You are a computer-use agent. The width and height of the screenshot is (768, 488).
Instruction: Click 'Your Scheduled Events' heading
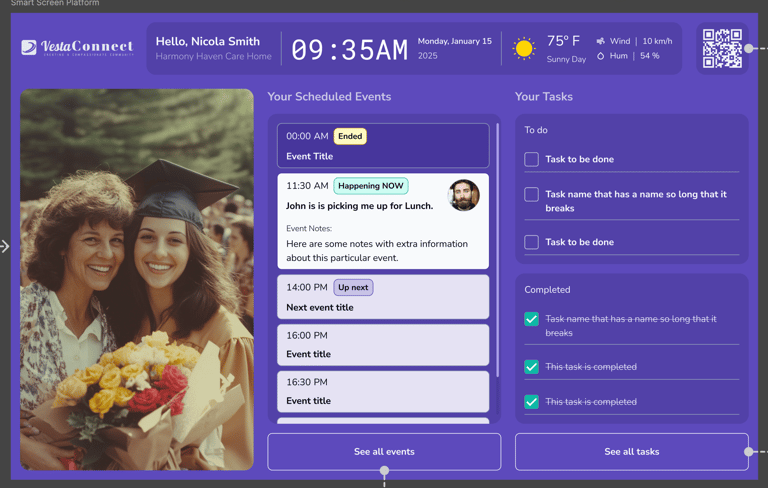329,97
